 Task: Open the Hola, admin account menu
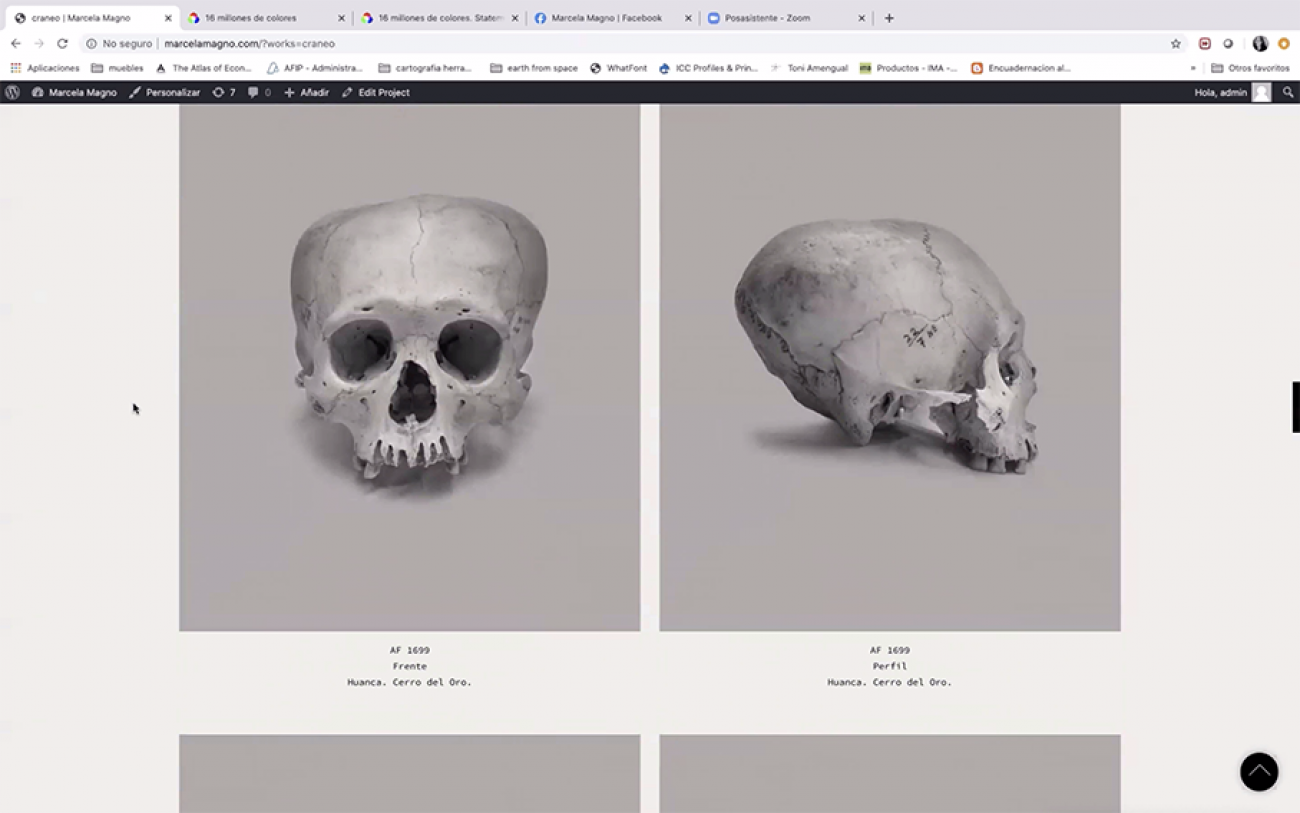point(1232,92)
